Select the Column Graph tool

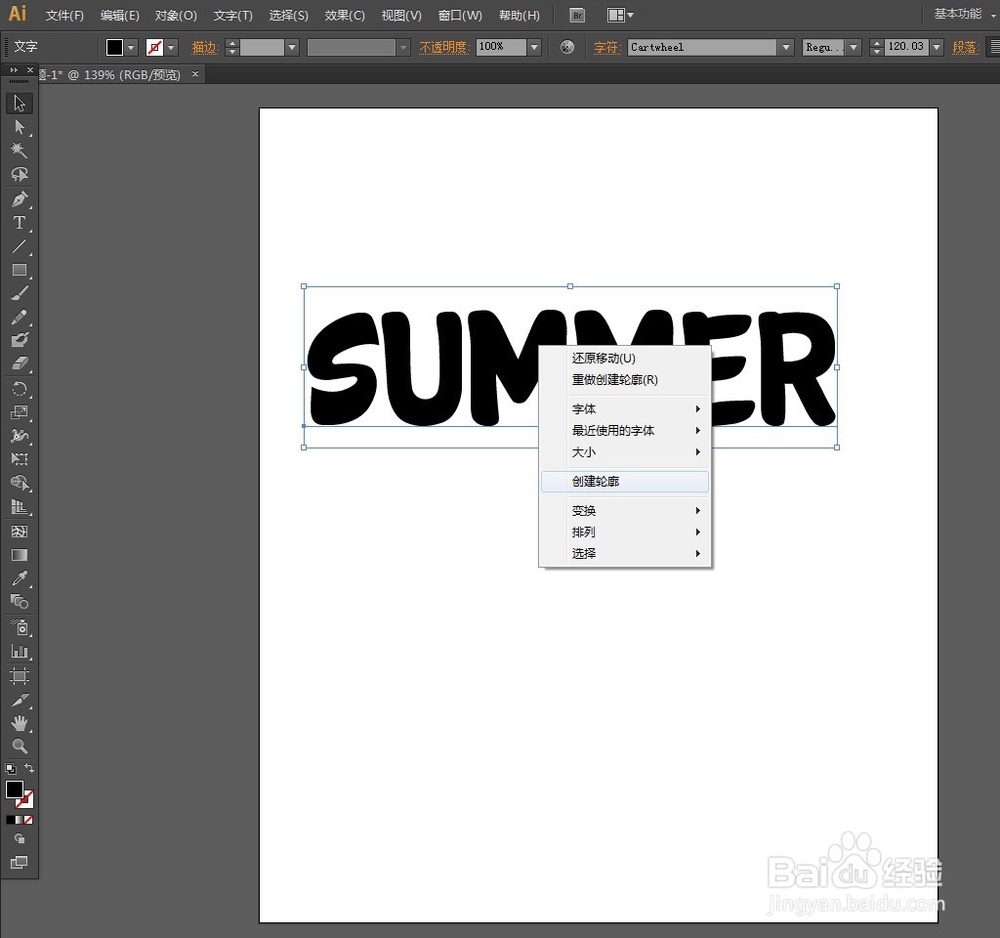19,652
